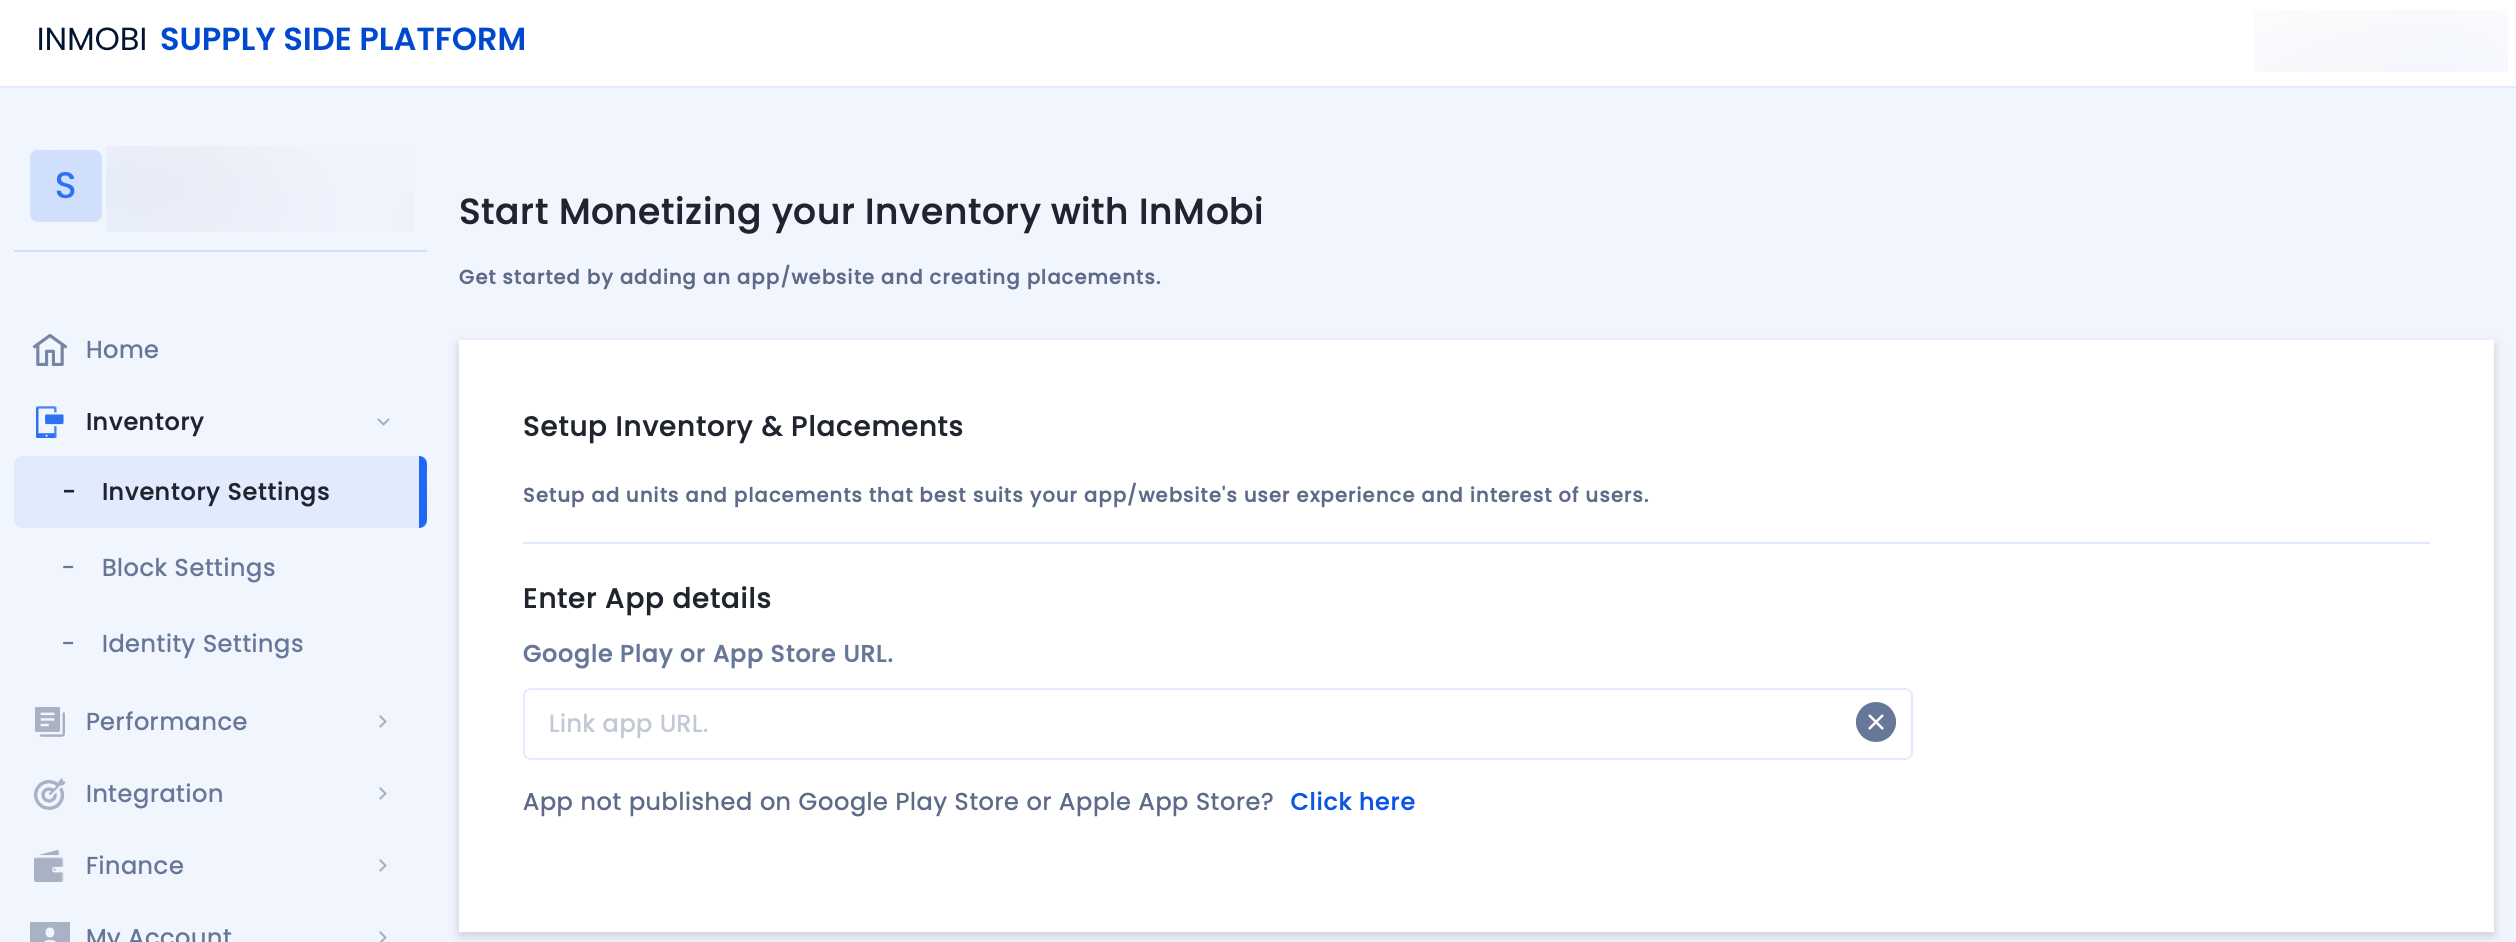Open Identity Settings submenu item
This screenshot has height=942, width=2516.
[x=202, y=644]
